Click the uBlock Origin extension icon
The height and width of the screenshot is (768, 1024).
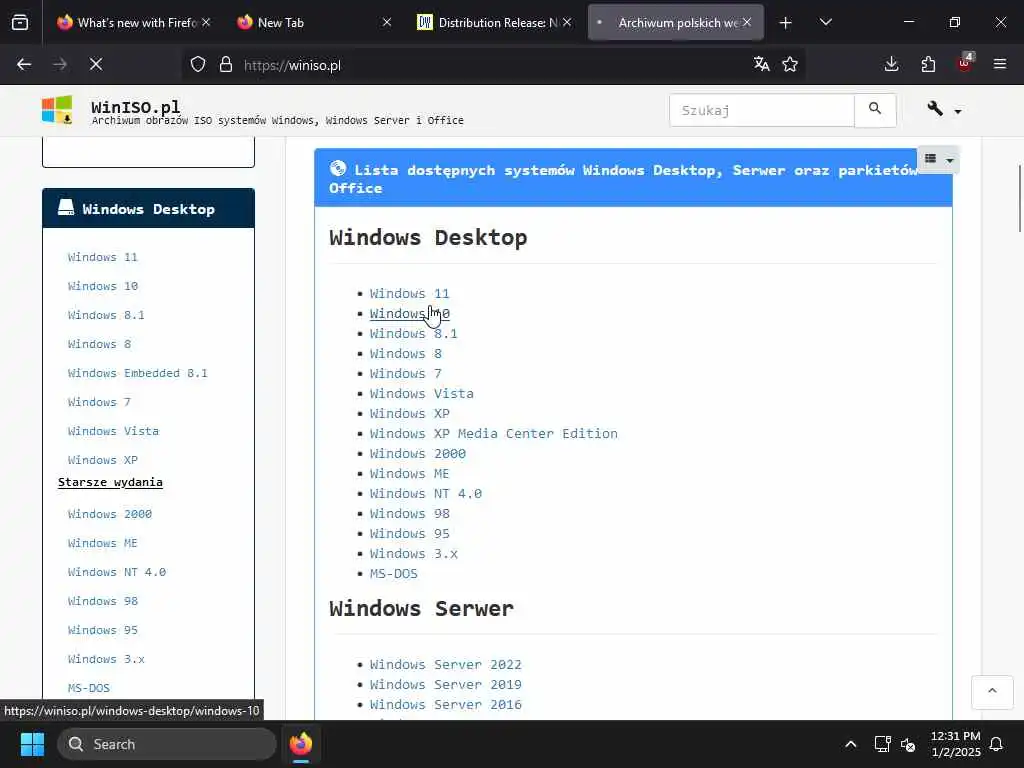(965, 63)
